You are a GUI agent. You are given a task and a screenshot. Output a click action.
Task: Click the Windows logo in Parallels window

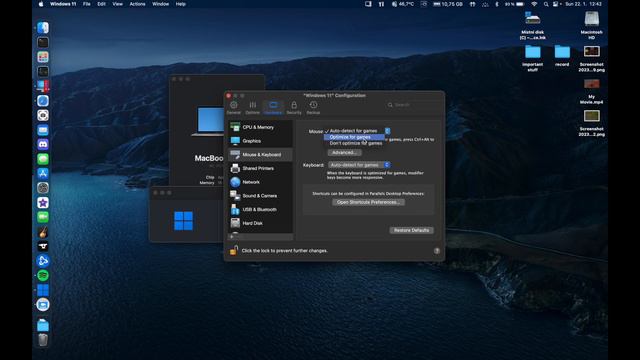[183, 221]
